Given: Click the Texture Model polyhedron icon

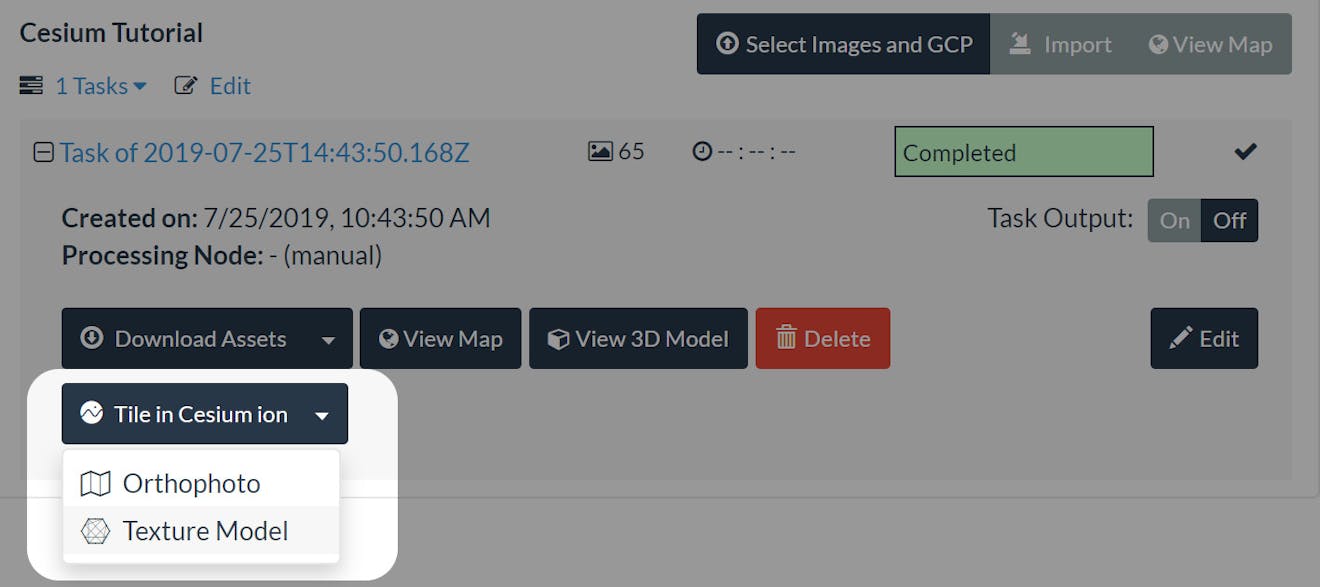Looking at the screenshot, I should (95, 531).
